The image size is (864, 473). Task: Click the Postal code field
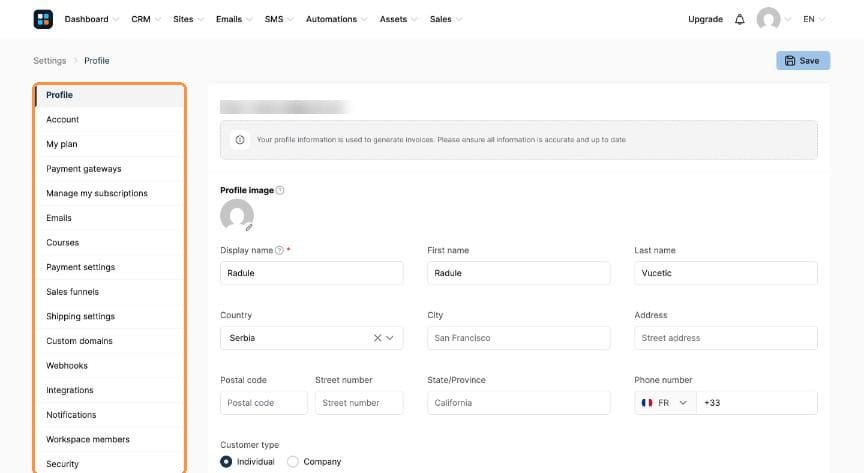tap(264, 403)
